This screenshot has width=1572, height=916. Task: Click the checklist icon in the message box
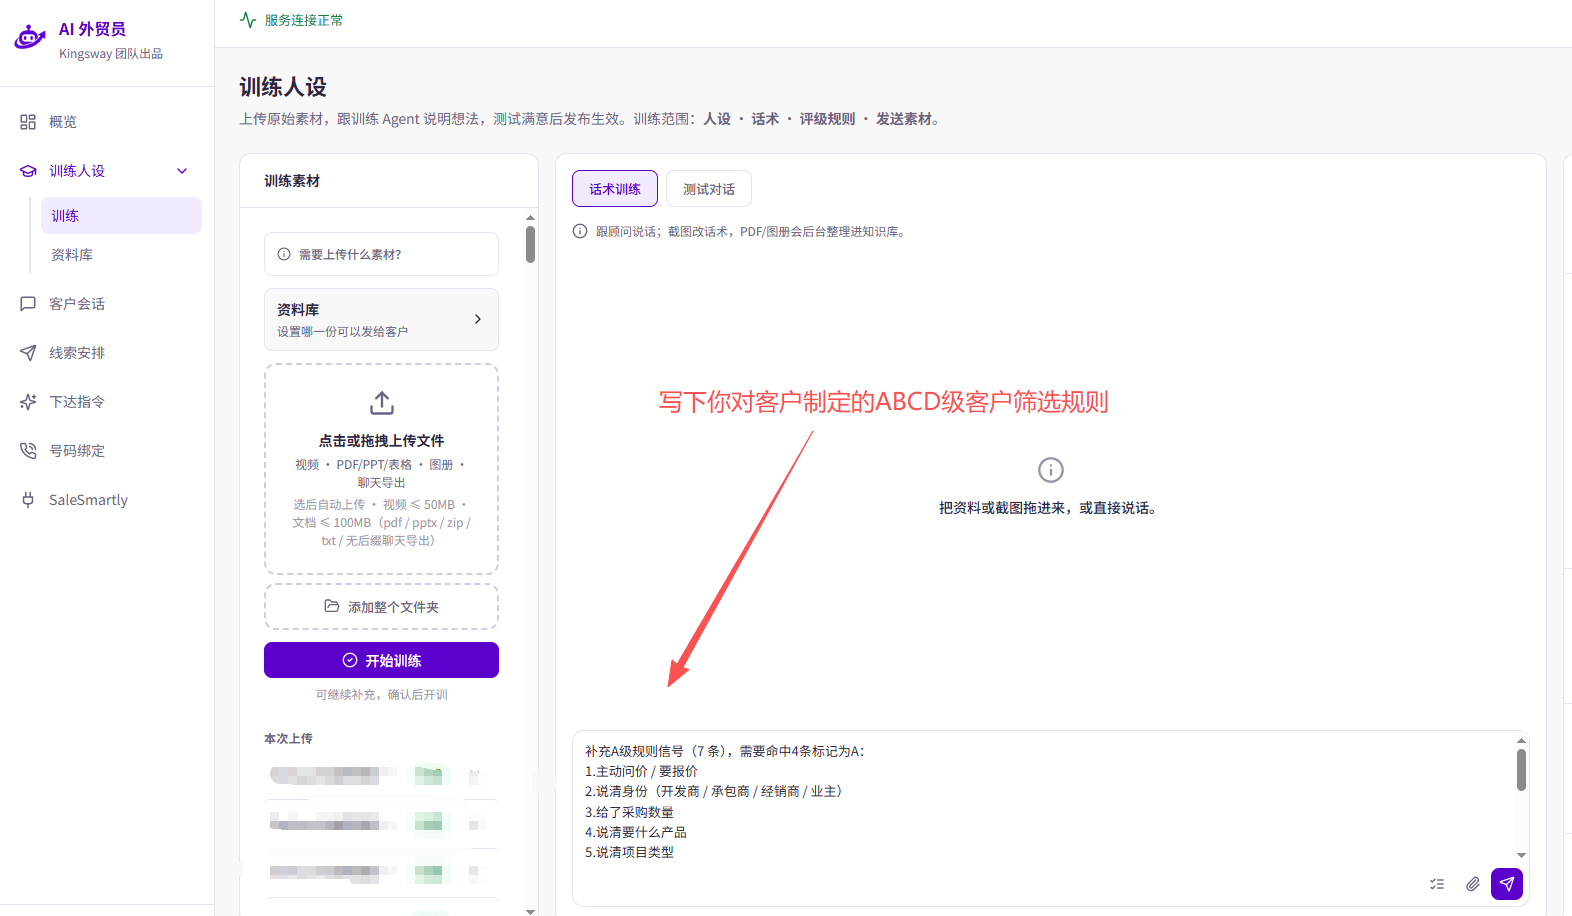1437,884
